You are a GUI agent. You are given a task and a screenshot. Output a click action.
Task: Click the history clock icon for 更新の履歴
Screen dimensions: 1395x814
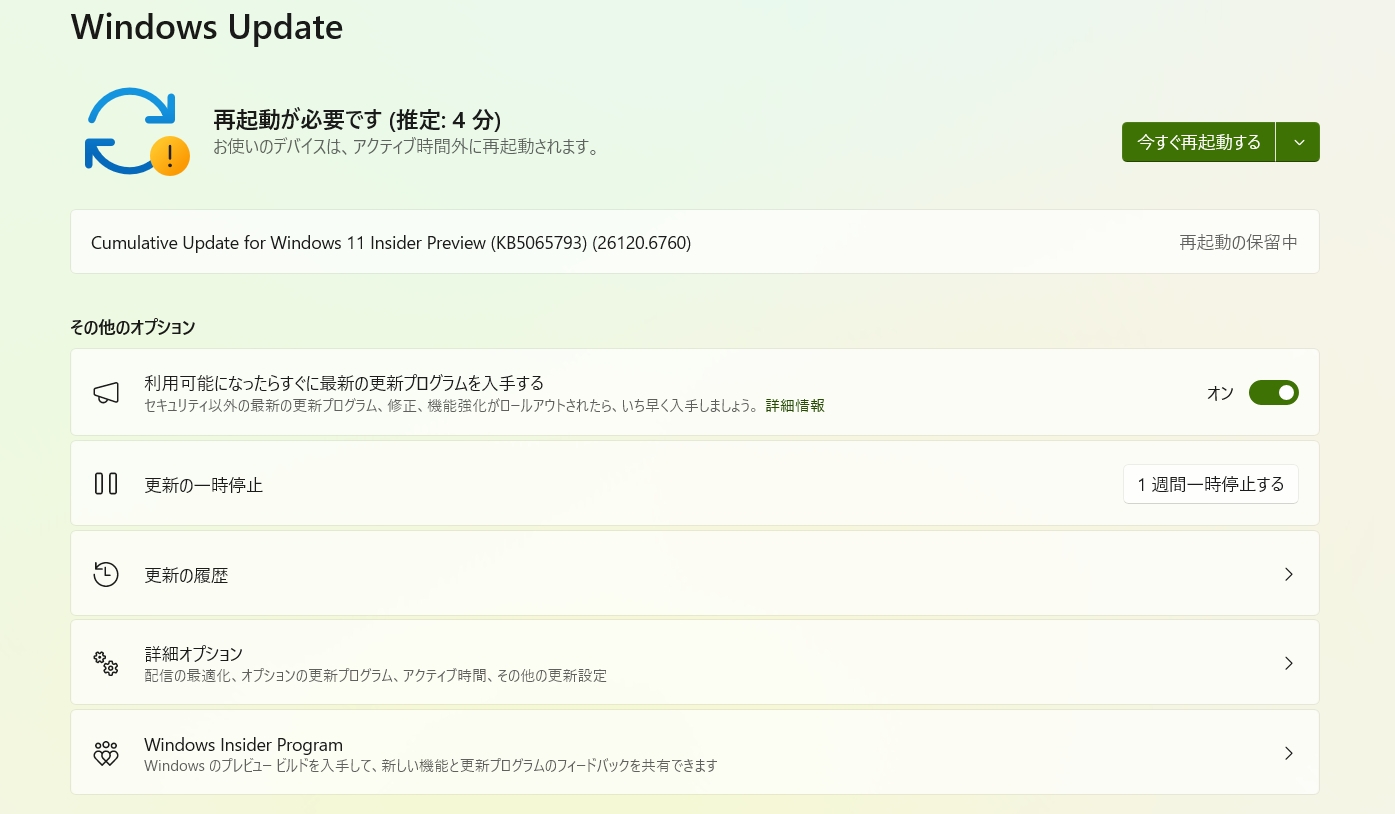[106, 574]
